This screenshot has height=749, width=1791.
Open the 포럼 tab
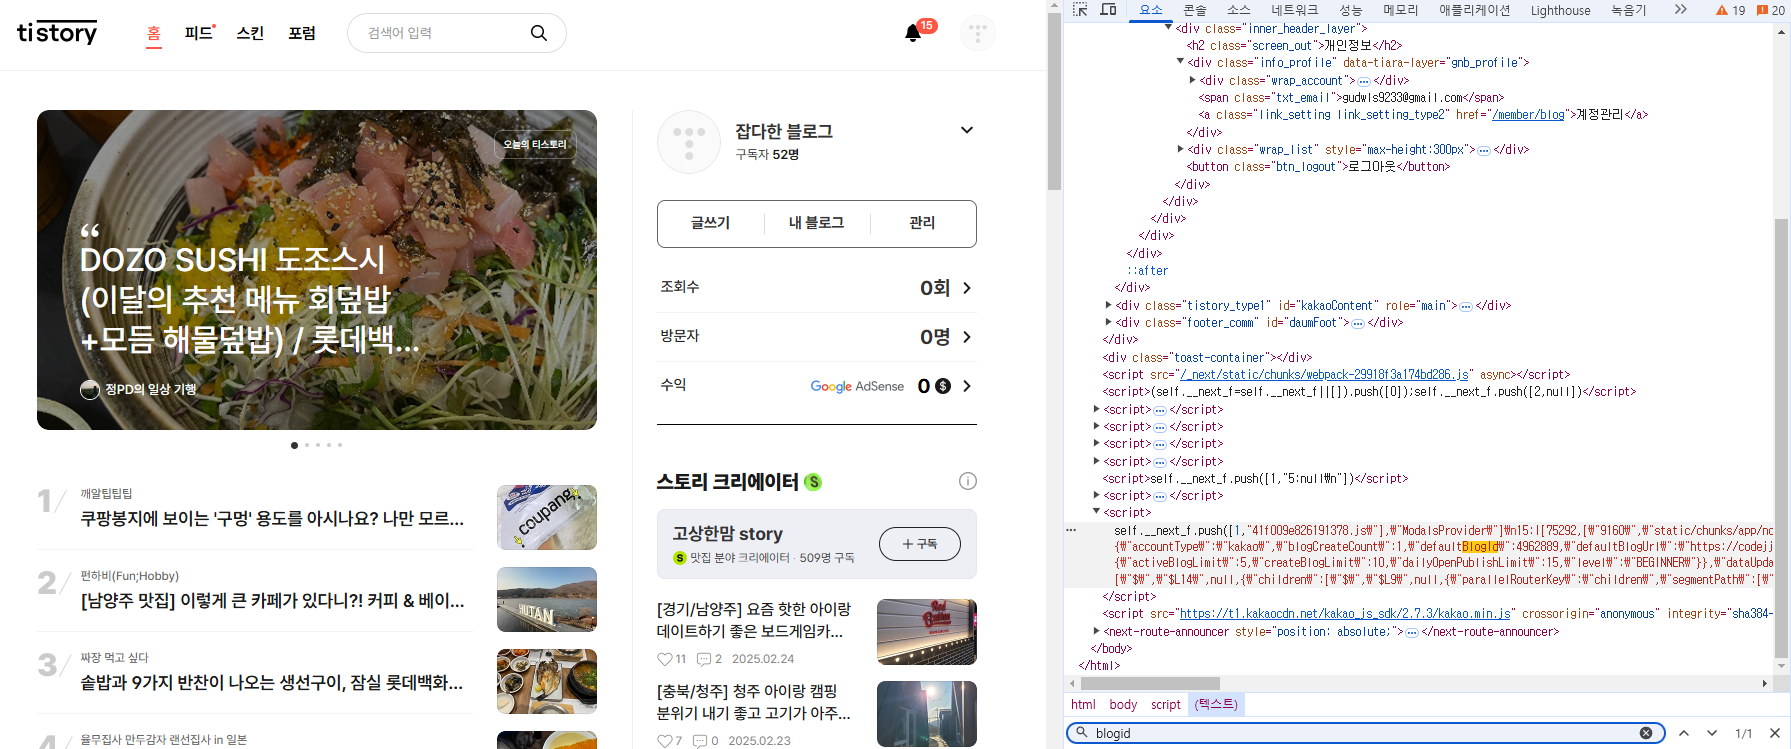tap(302, 33)
